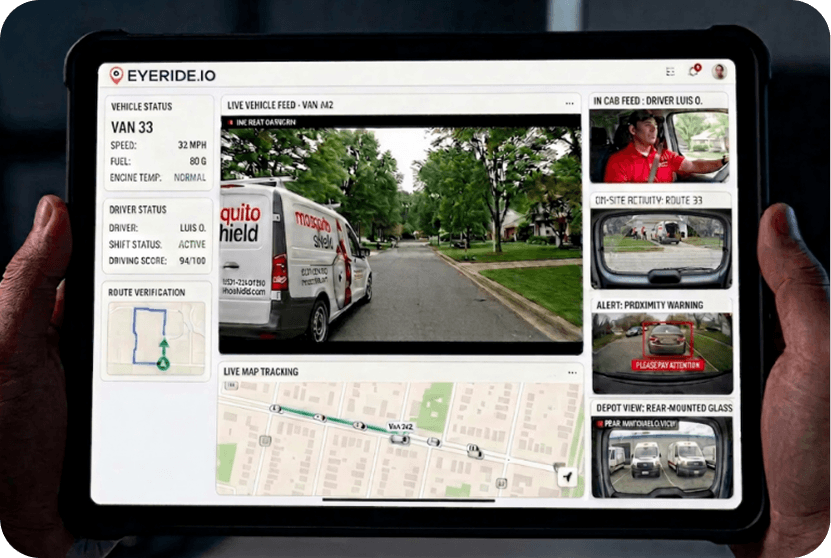Click the map location arrow button

(568, 477)
